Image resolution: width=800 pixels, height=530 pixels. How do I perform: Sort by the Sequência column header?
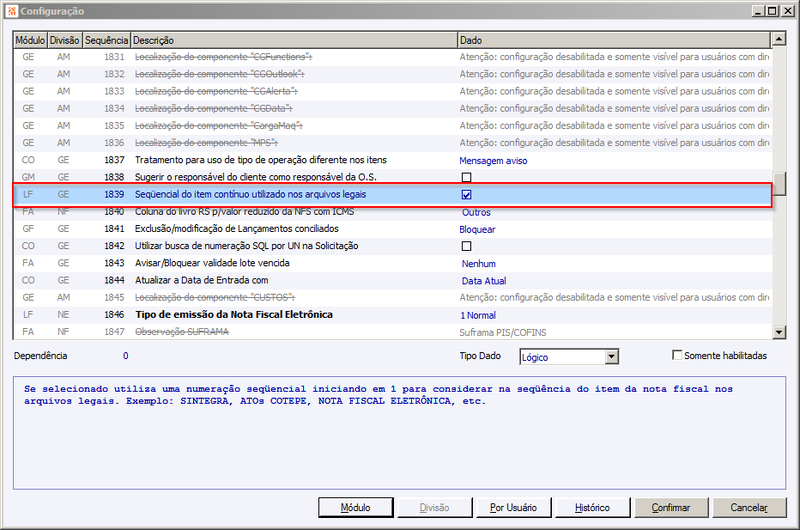point(106,40)
